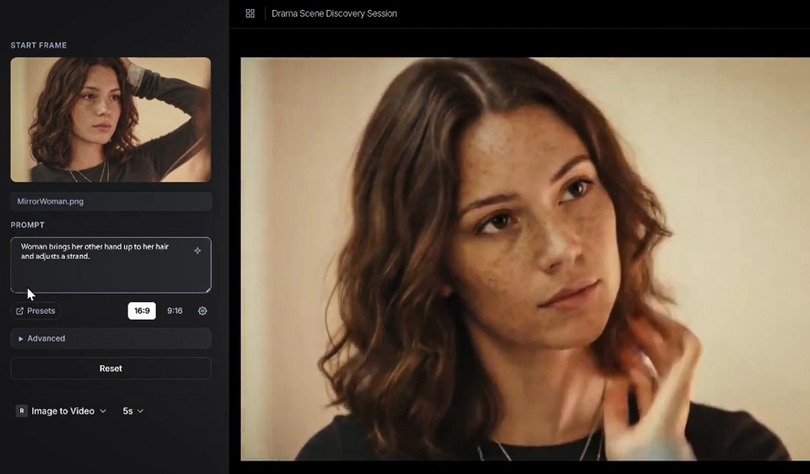Click the START FRAME section label
The image size is (810, 474).
pyautogui.click(x=39, y=45)
